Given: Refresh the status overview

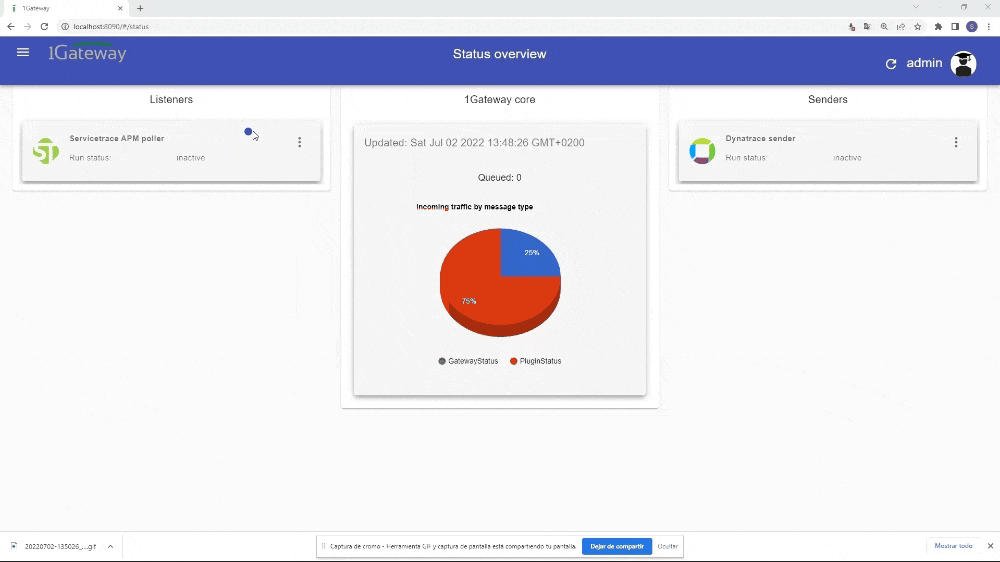Looking at the screenshot, I should [x=891, y=64].
